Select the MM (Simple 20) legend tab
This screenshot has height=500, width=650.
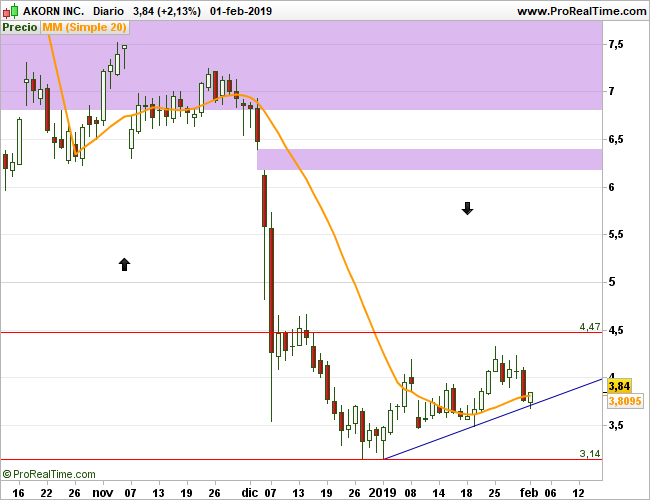pyautogui.click(x=85, y=27)
